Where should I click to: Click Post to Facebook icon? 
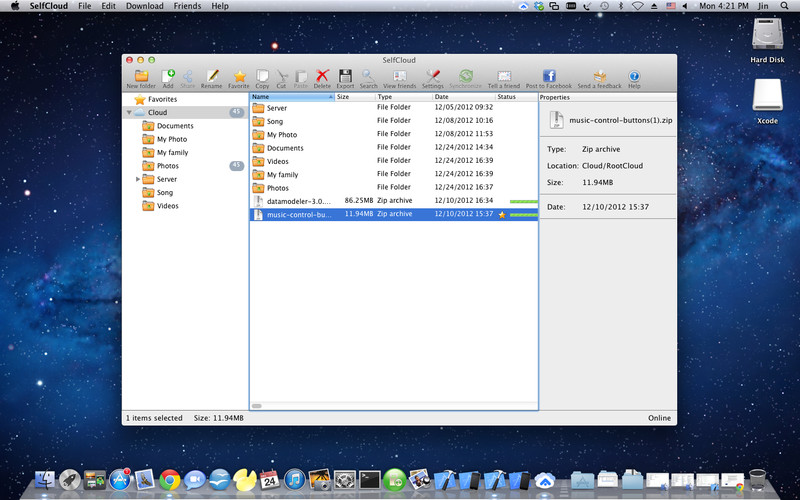coord(549,79)
